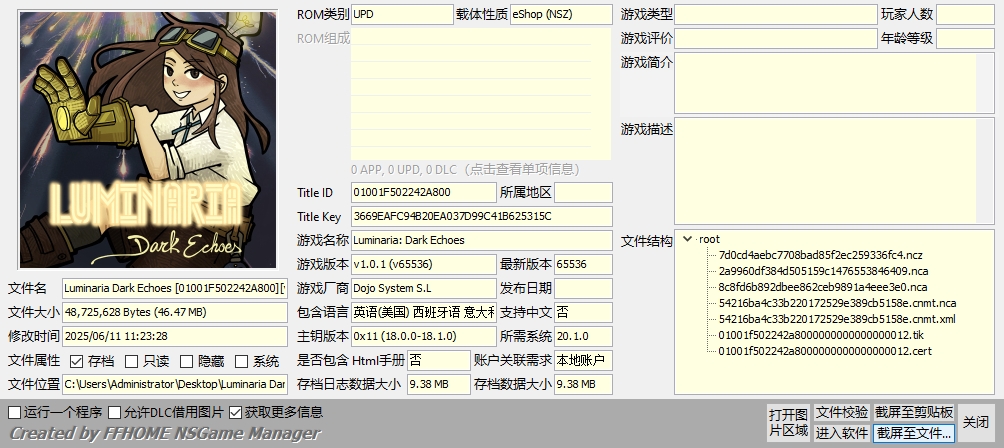Select the .tik ticket file entry
1004x448 pixels.
click(810, 335)
